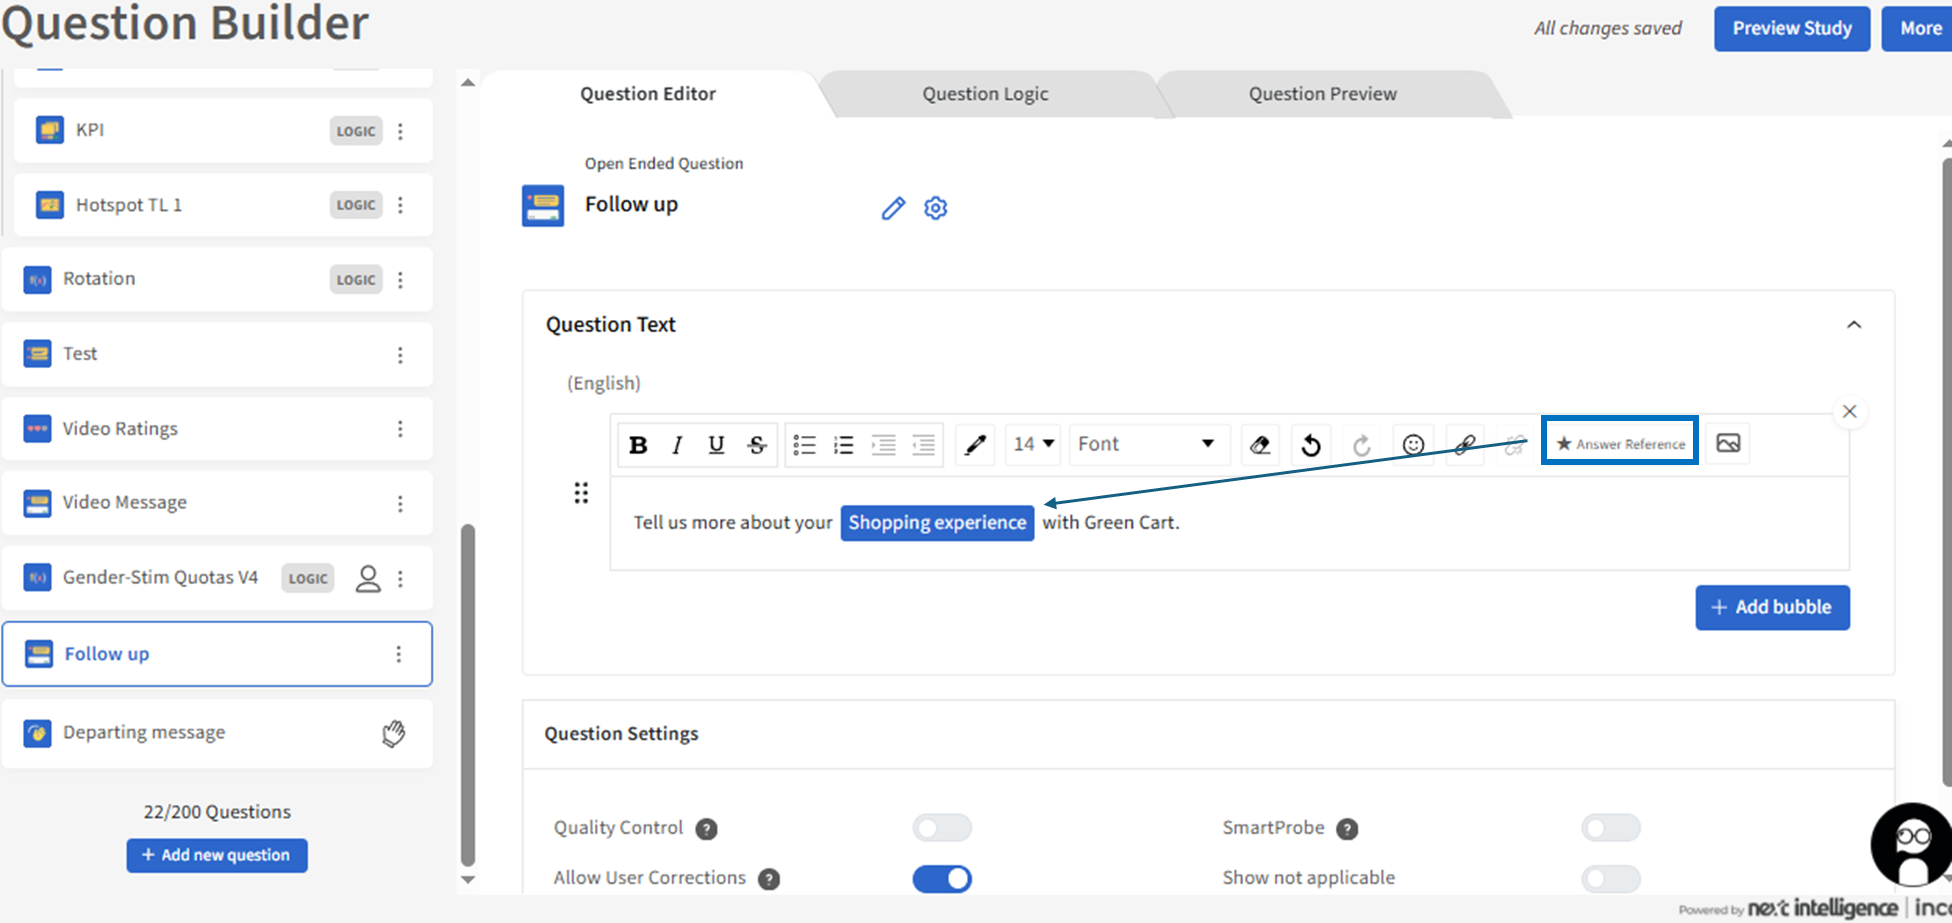
Task: Open the font size 14 dropdown
Action: (1033, 444)
